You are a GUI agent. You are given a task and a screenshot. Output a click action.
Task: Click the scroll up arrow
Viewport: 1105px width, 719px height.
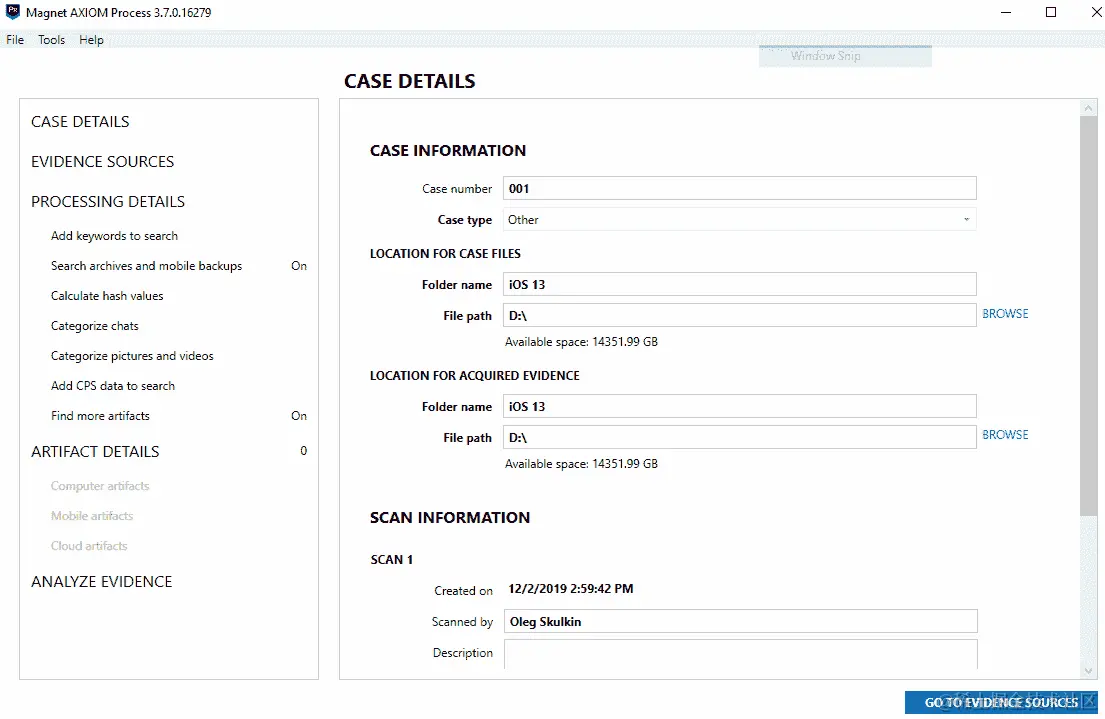pyautogui.click(x=1088, y=108)
